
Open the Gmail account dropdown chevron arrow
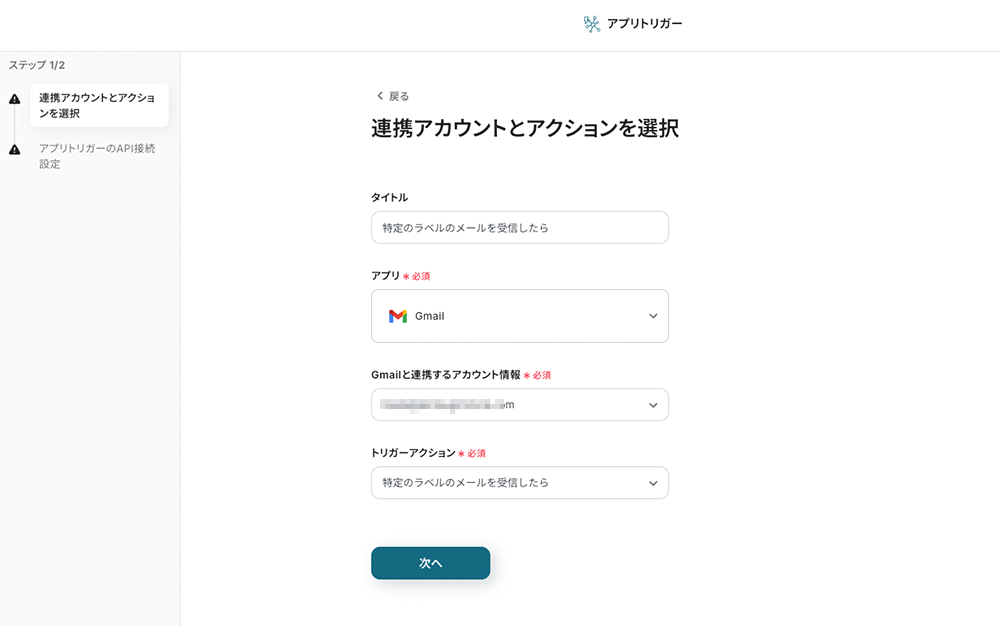pos(653,405)
